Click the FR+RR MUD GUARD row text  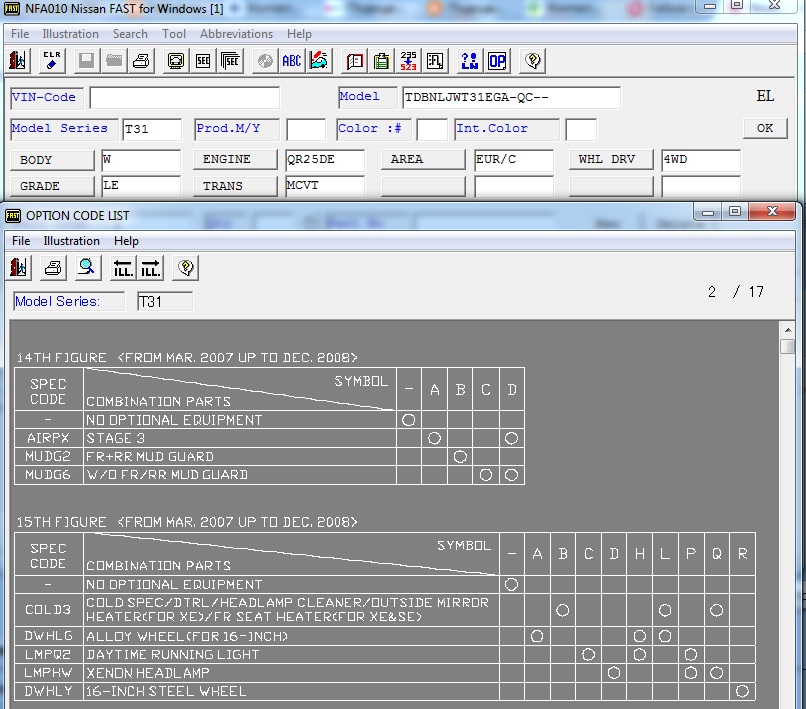(x=150, y=457)
